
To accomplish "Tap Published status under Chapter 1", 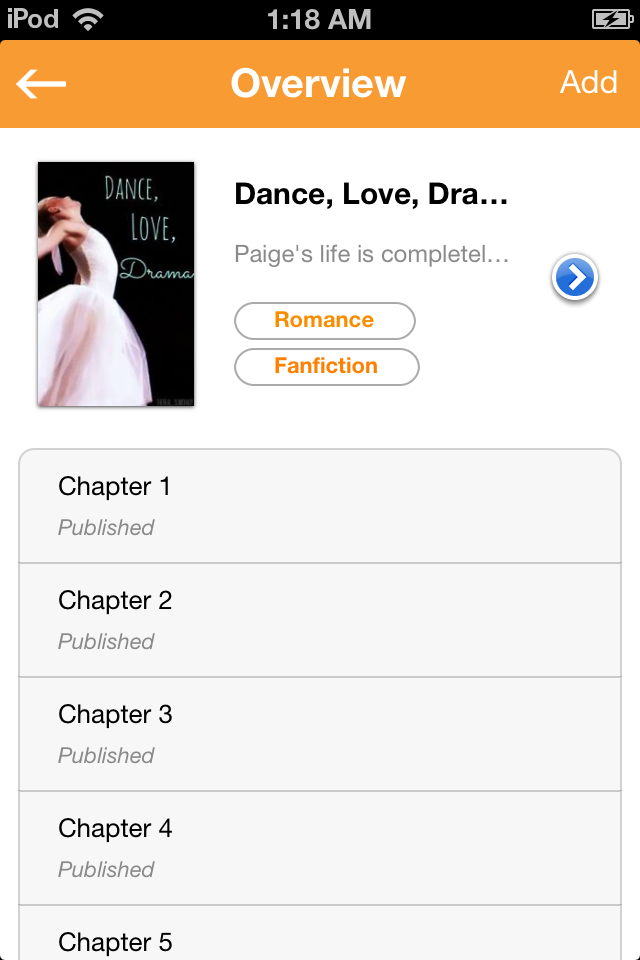I will [x=106, y=528].
